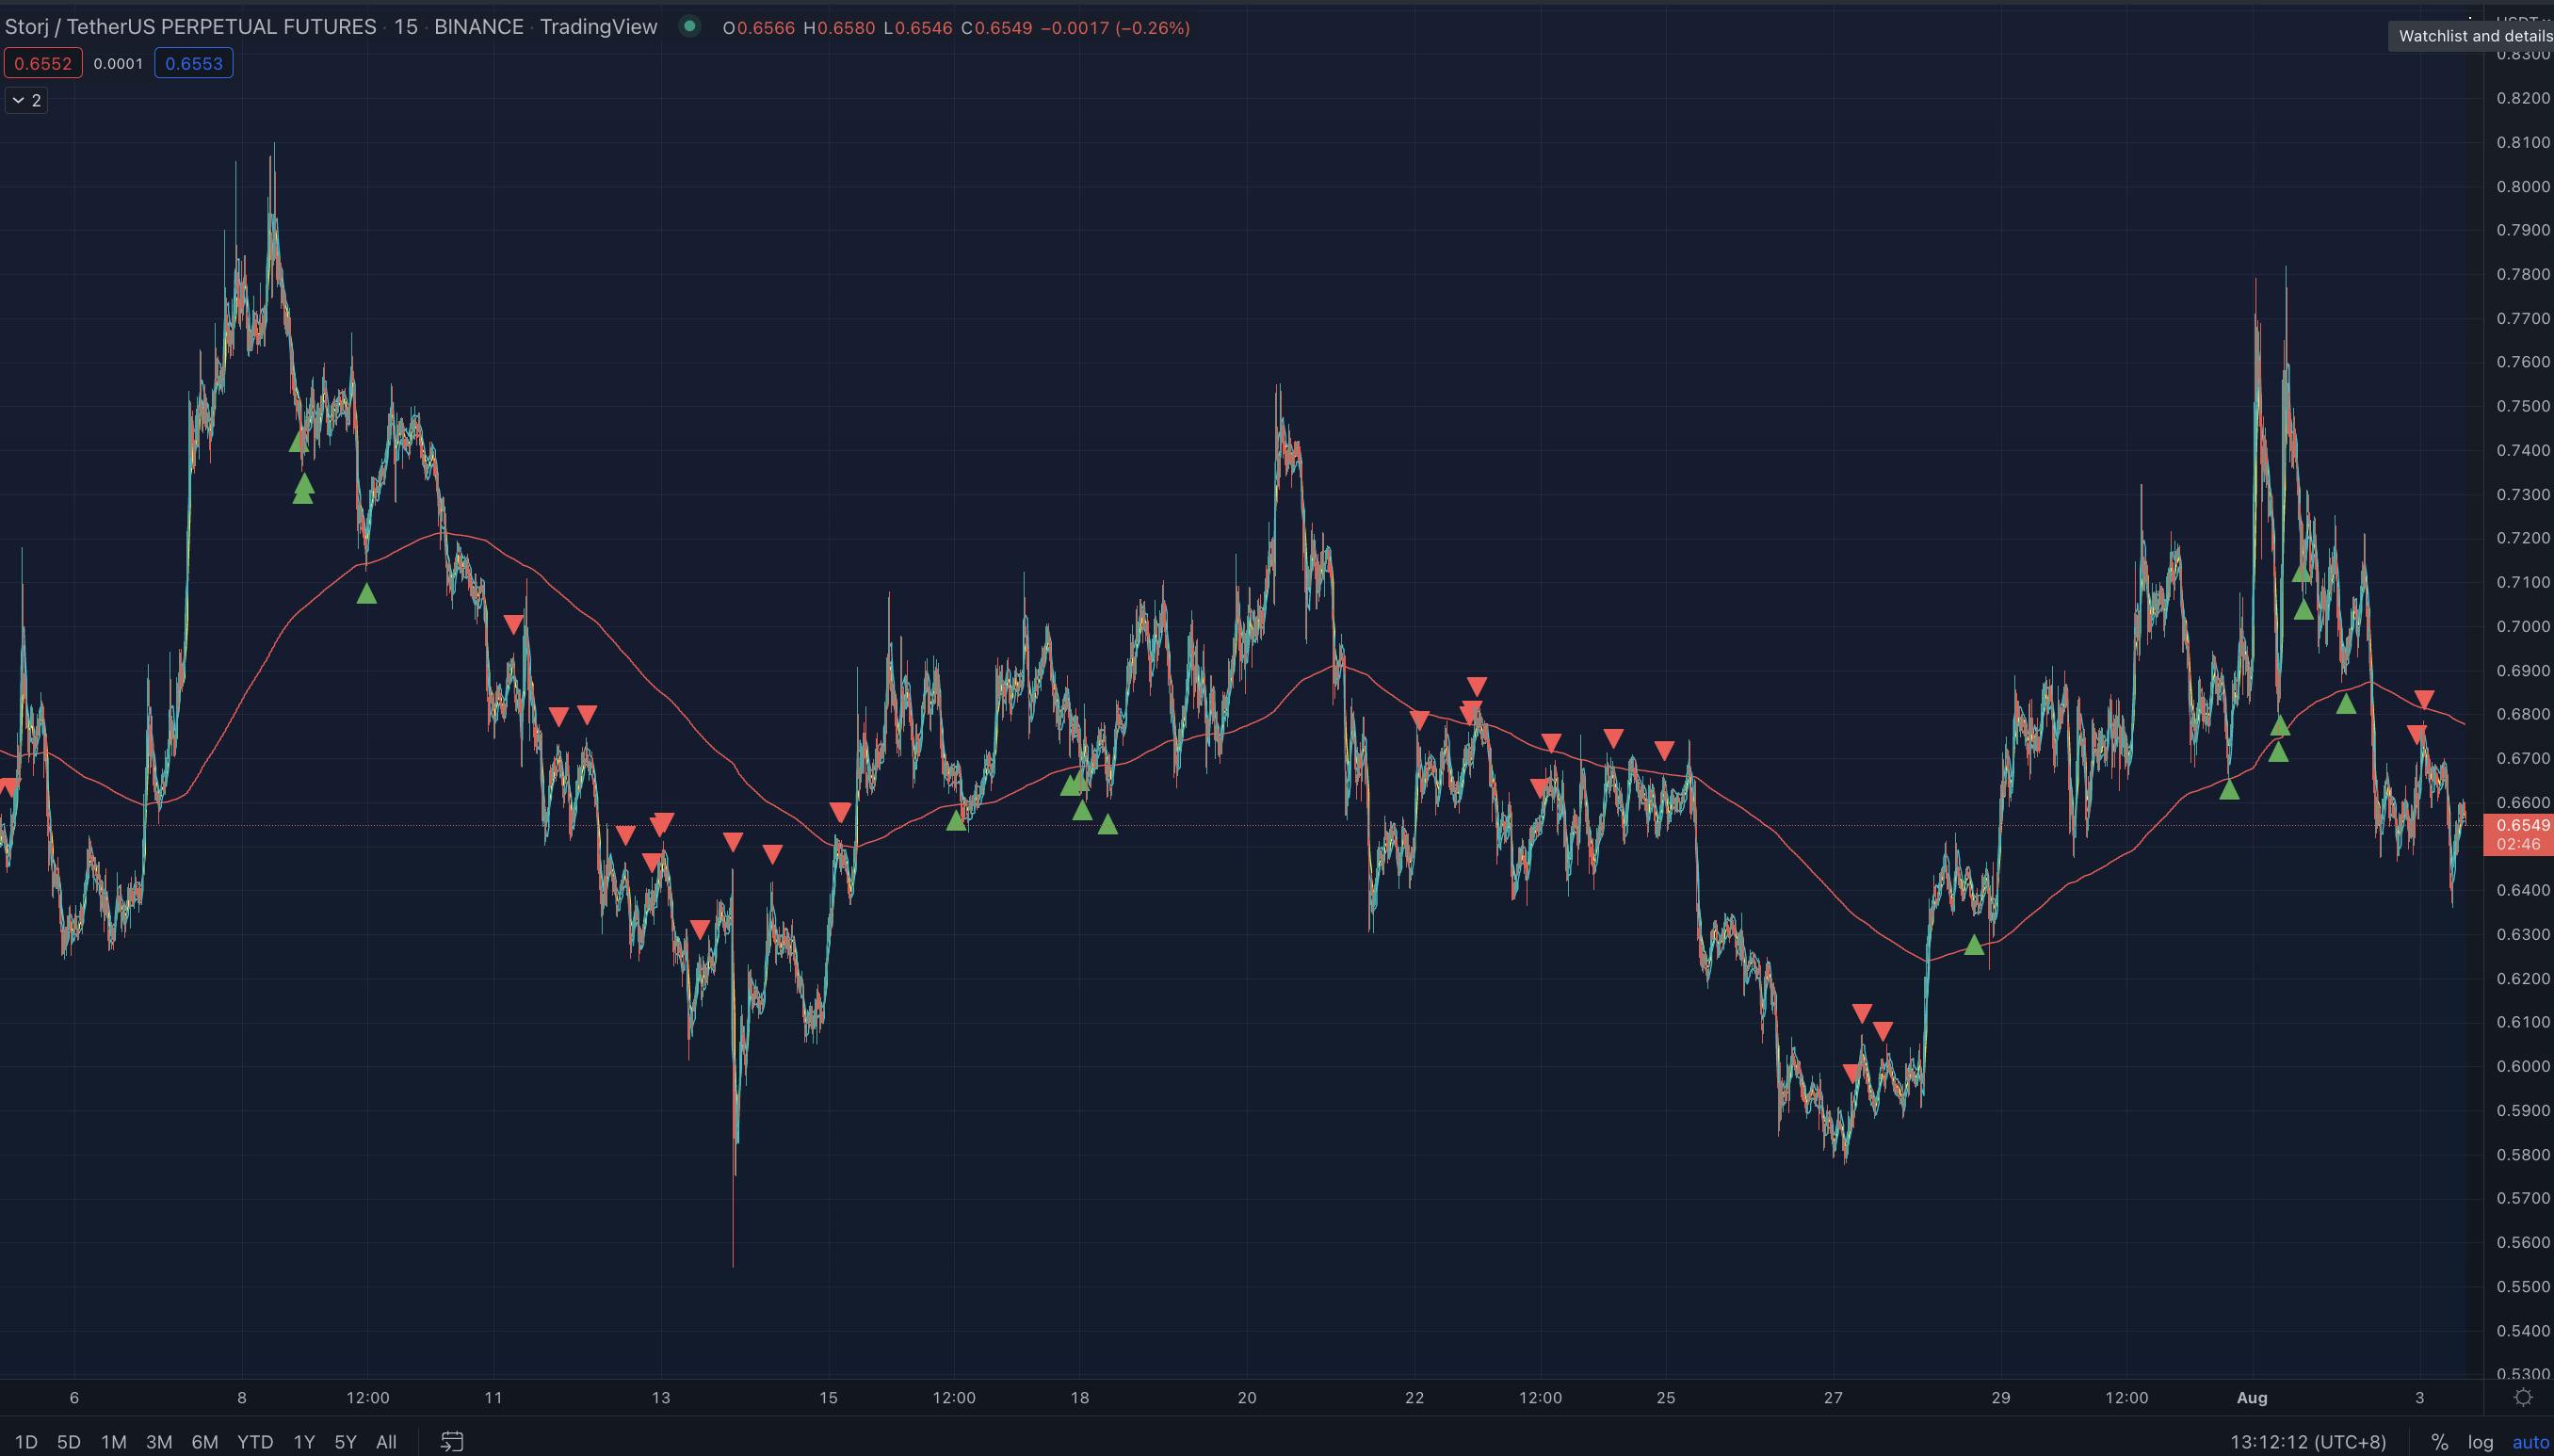The height and width of the screenshot is (1456, 2554).
Task: Open the Go to date calendar icon
Action: pos(452,1441)
